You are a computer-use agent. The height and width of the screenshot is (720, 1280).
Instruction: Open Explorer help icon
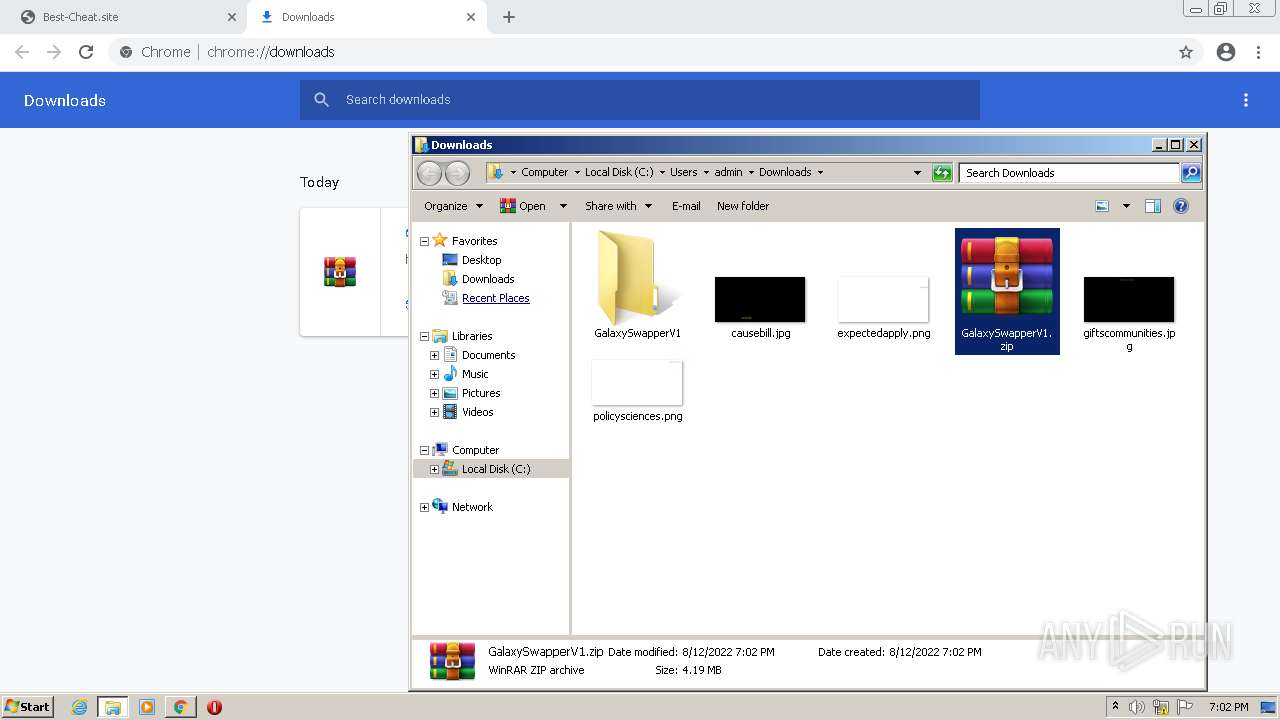pos(1181,206)
